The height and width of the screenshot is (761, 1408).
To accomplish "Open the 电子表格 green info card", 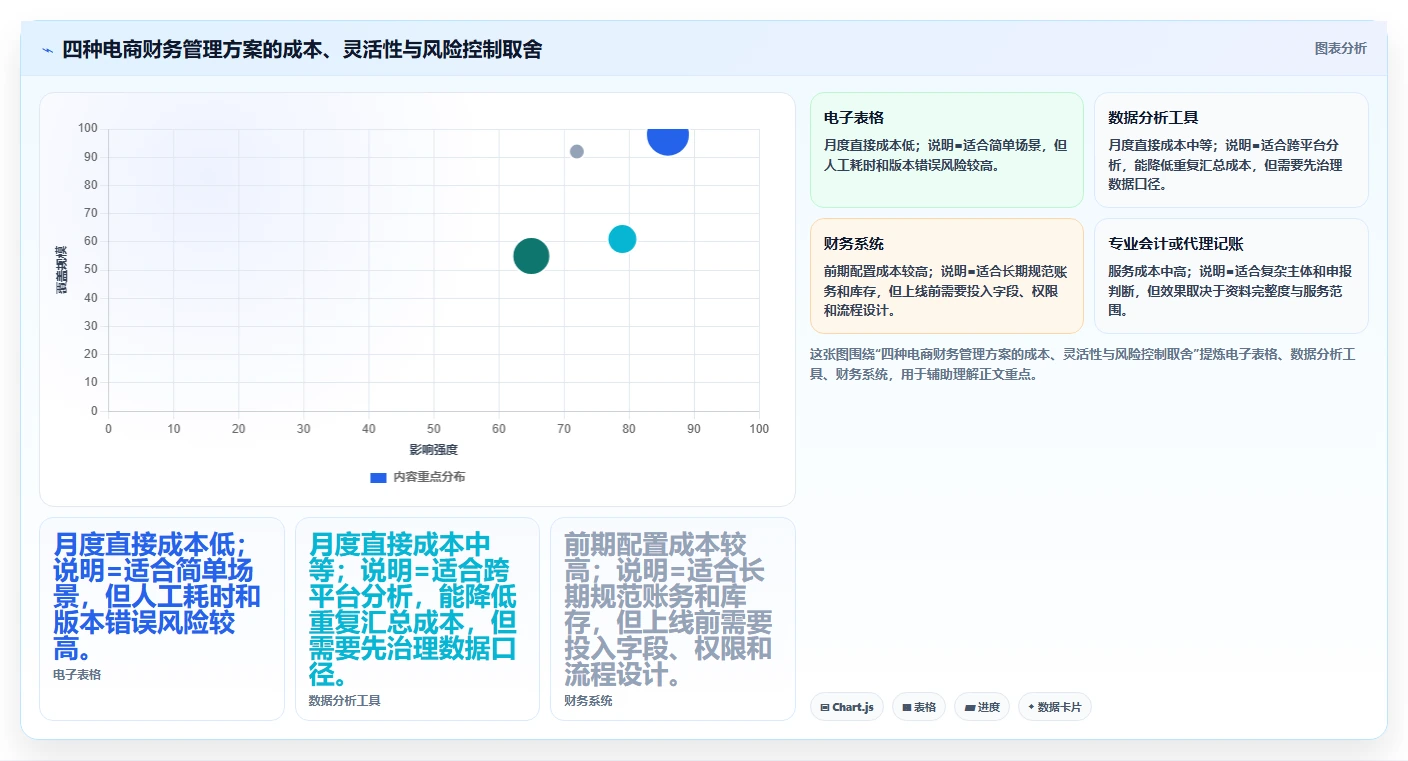I will click(x=947, y=150).
